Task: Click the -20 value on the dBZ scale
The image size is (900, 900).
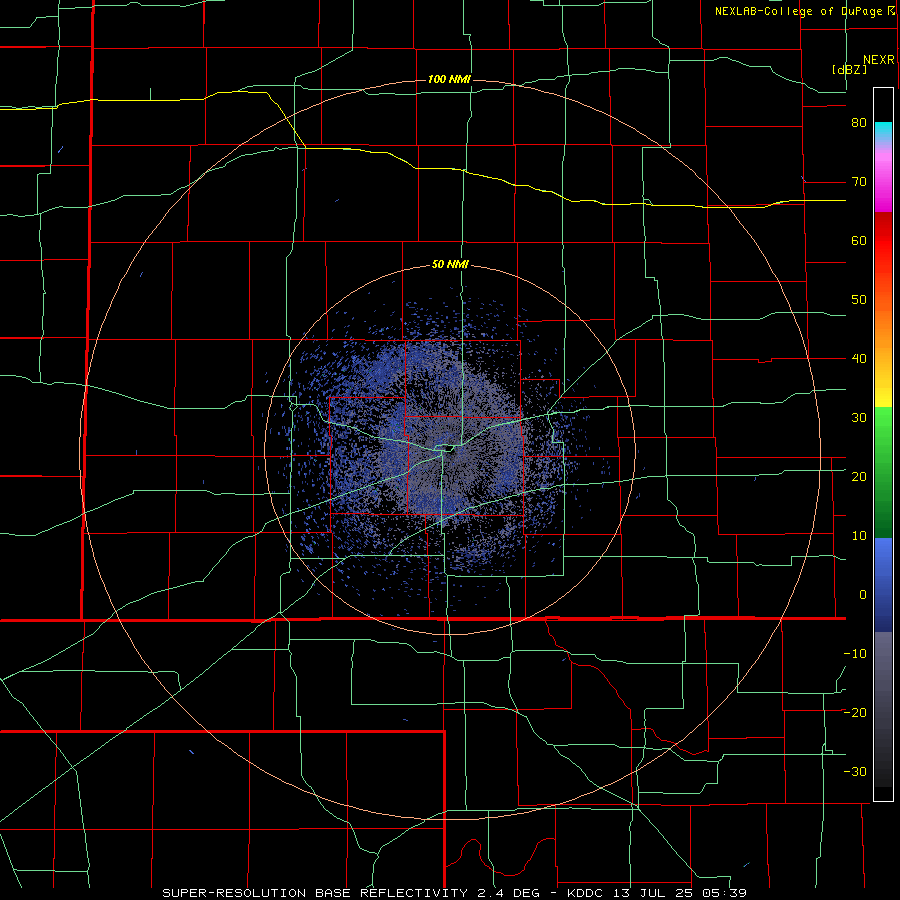Action: [x=855, y=713]
